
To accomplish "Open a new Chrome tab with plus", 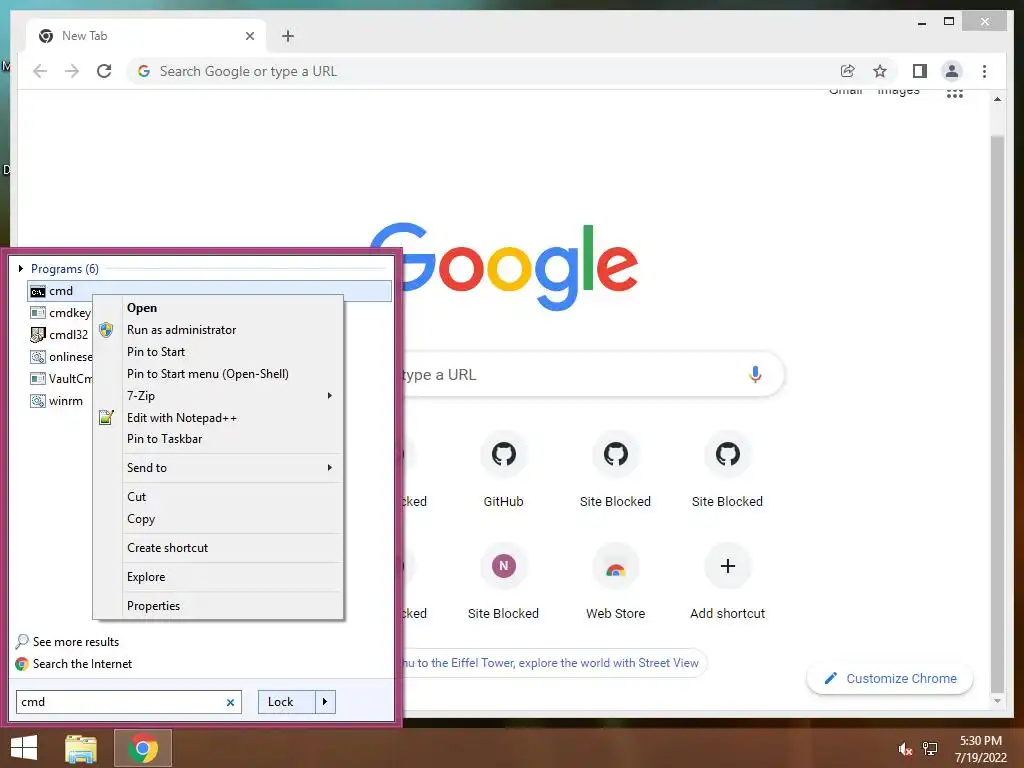I will [x=288, y=36].
